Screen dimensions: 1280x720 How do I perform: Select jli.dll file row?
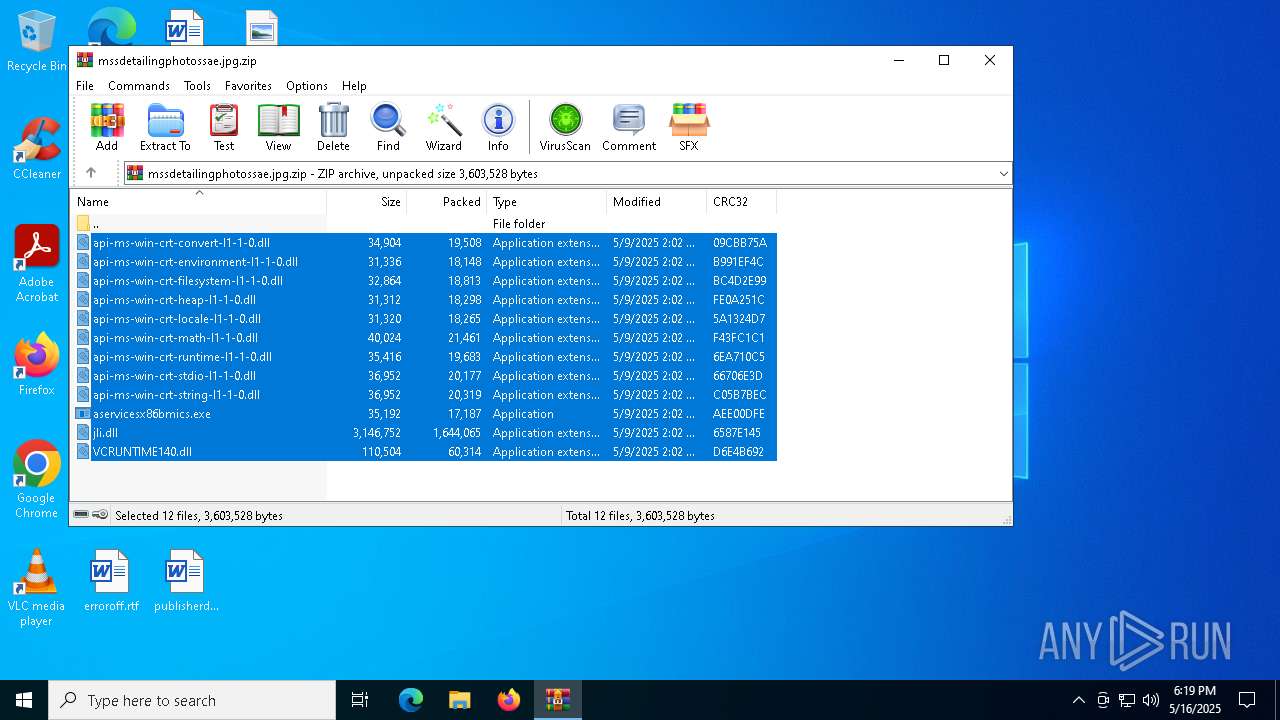424,433
